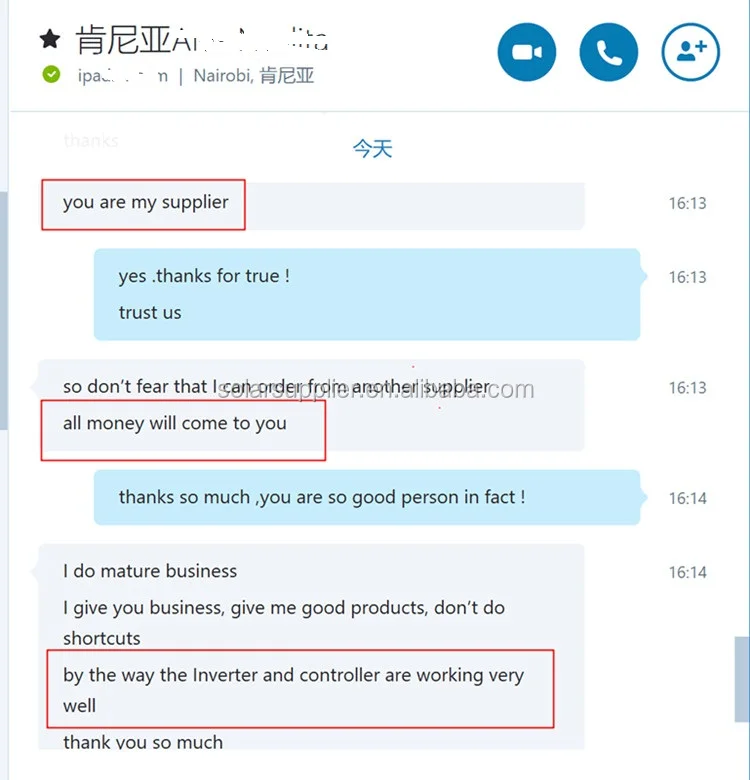750x780 pixels.
Task: Select the 'don't do shortcuts' message text
Action: pos(284,623)
